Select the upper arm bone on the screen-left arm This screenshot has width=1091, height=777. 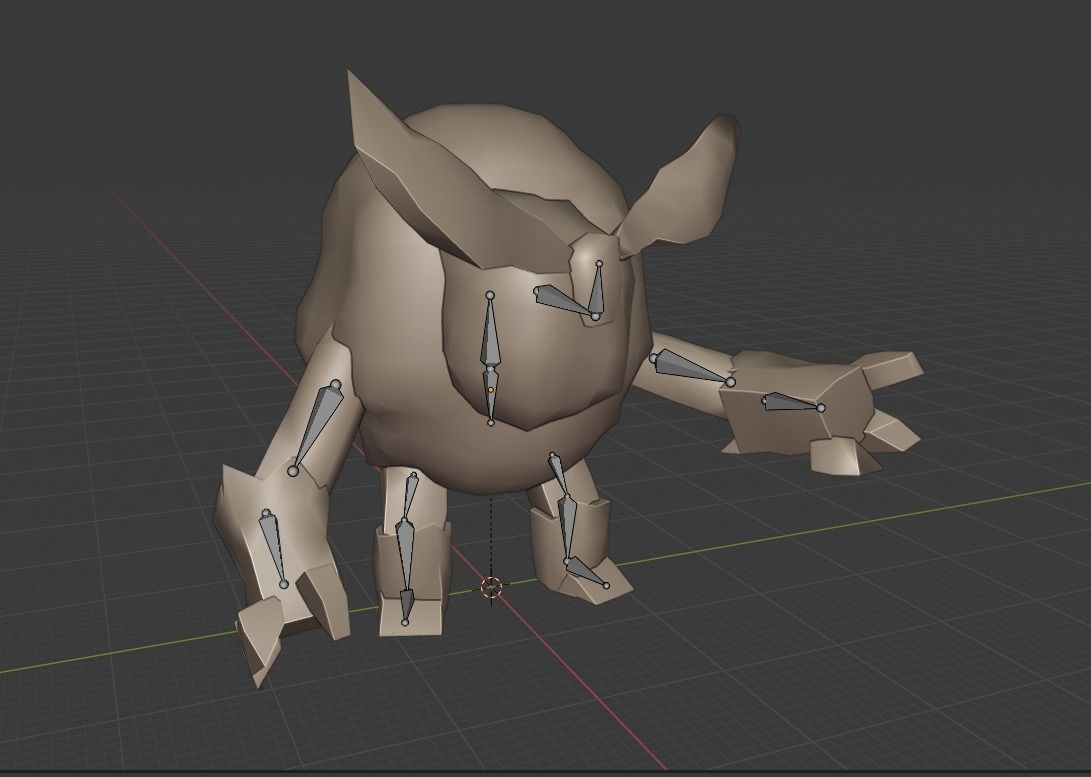316,426
